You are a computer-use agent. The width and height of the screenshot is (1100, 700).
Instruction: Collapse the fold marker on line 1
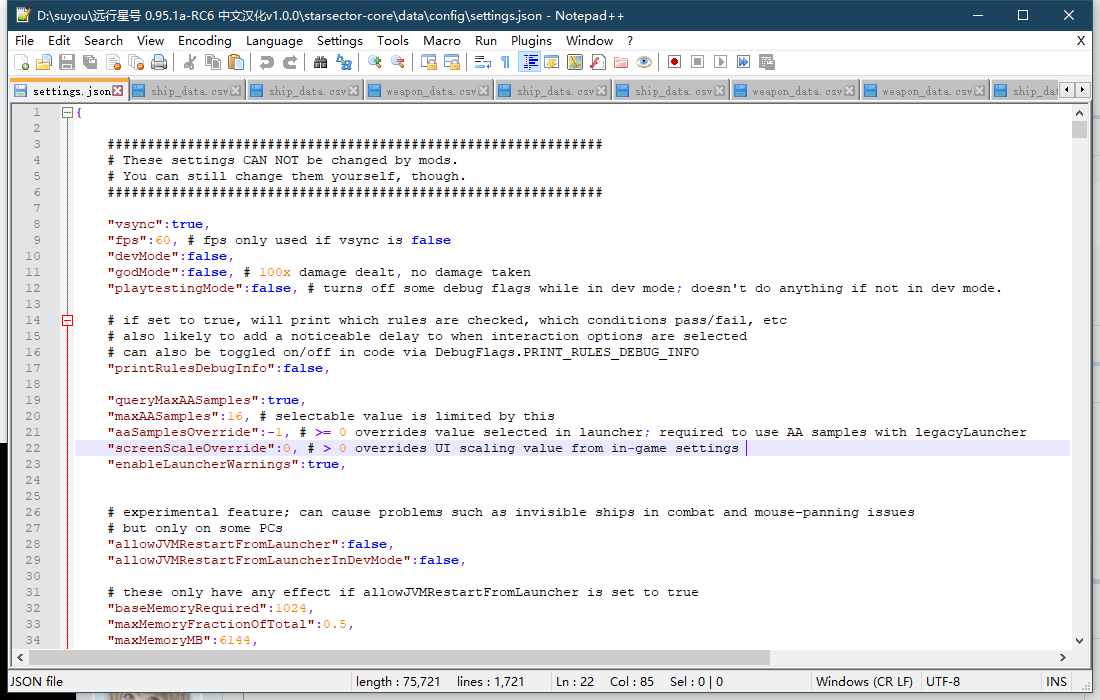(68, 113)
